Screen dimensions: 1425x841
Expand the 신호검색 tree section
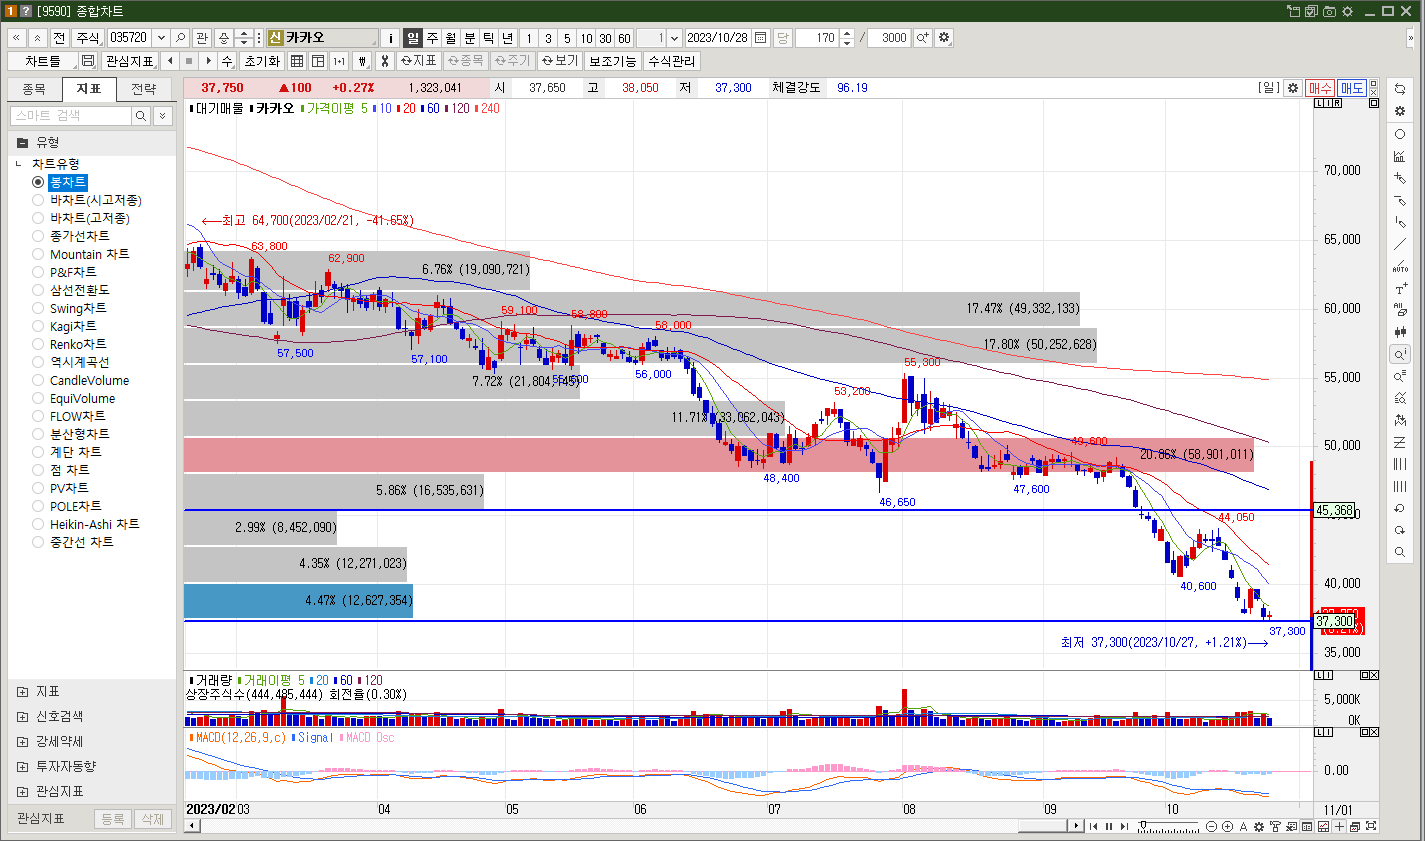coord(22,716)
